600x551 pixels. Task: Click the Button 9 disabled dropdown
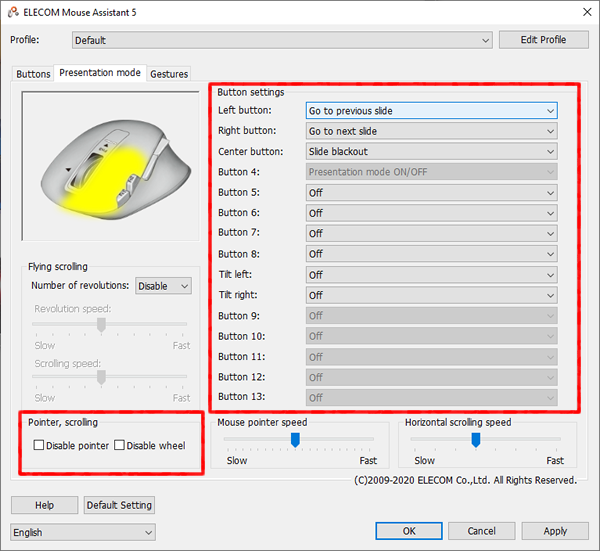pos(431,316)
